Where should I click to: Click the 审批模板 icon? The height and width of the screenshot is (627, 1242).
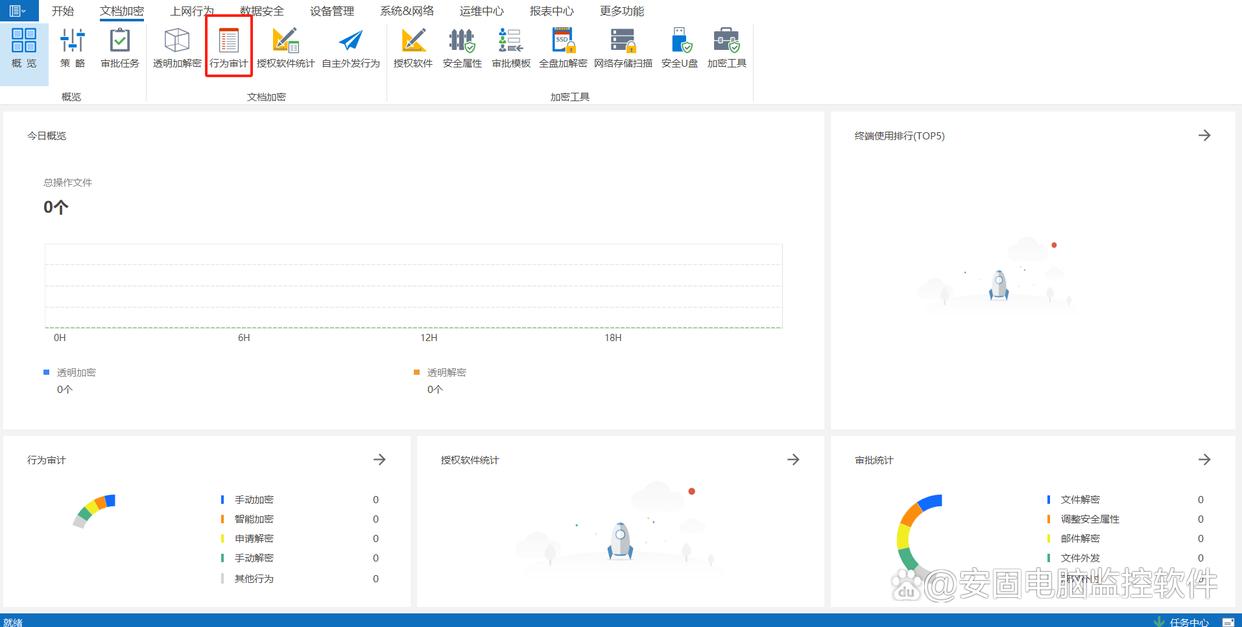coord(510,47)
